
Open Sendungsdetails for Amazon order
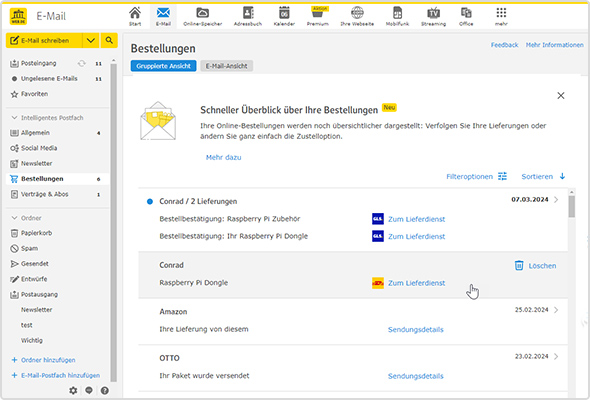tap(416, 329)
